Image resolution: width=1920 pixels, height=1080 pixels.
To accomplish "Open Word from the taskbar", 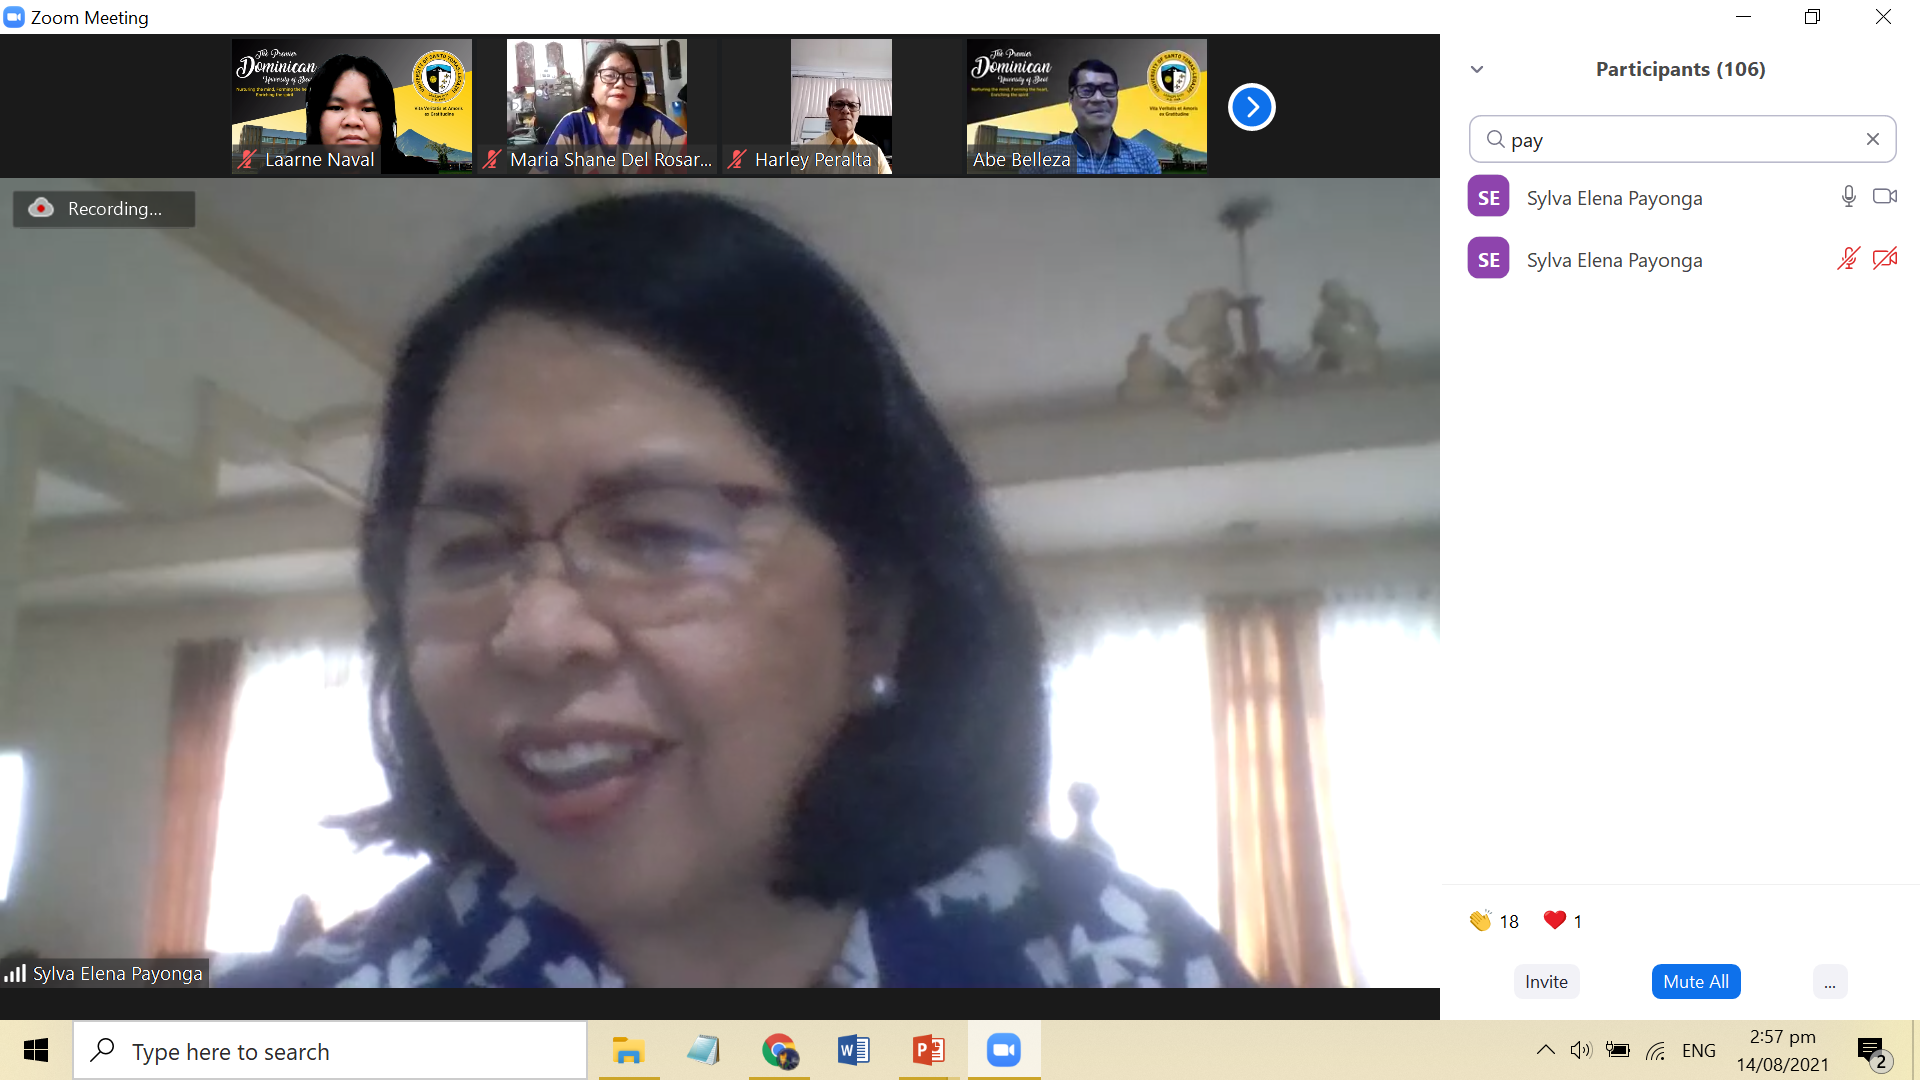I will (853, 1050).
